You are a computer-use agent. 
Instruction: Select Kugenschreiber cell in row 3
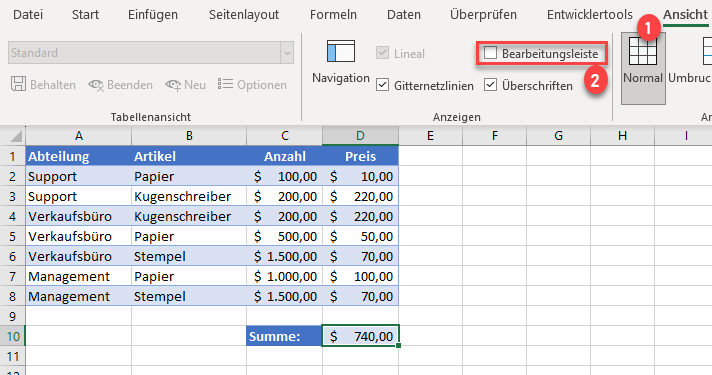189,196
